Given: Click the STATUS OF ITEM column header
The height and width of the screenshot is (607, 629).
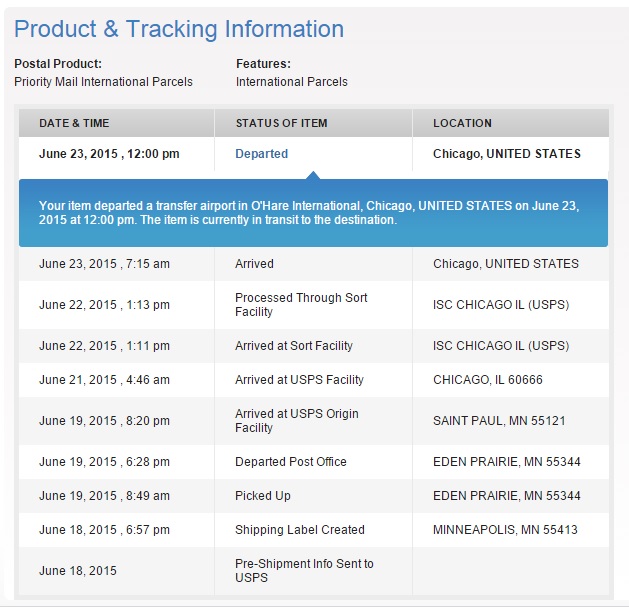Looking at the screenshot, I should [x=281, y=123].
